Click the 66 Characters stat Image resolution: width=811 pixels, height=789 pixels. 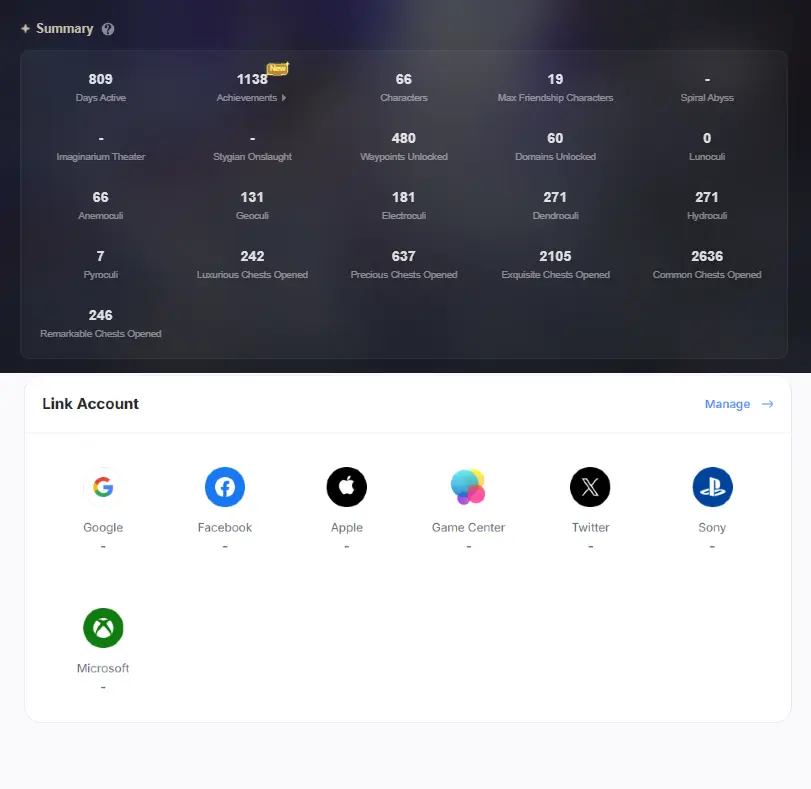403,87
